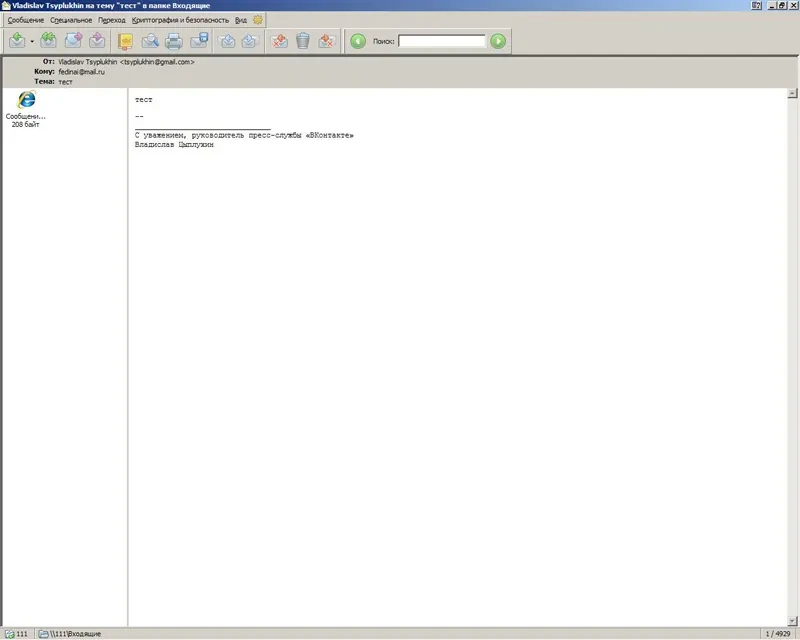Click the help question-mark button in title bar
The image size is (800, 640).
[755, 6]
